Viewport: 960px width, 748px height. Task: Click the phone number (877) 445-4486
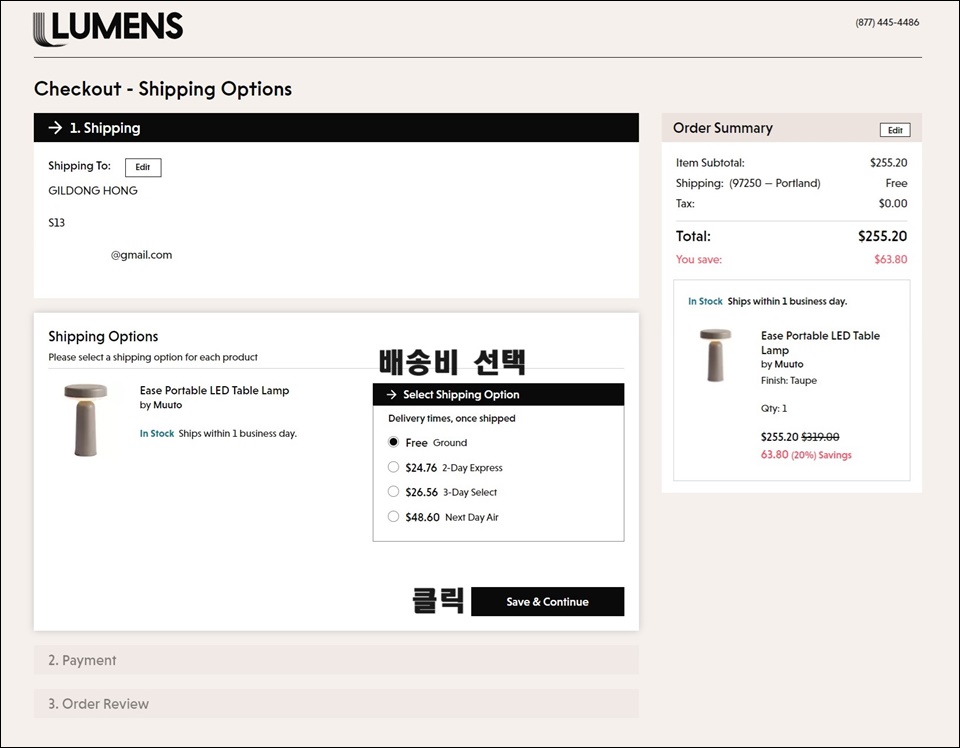click(x=887, y=23)
